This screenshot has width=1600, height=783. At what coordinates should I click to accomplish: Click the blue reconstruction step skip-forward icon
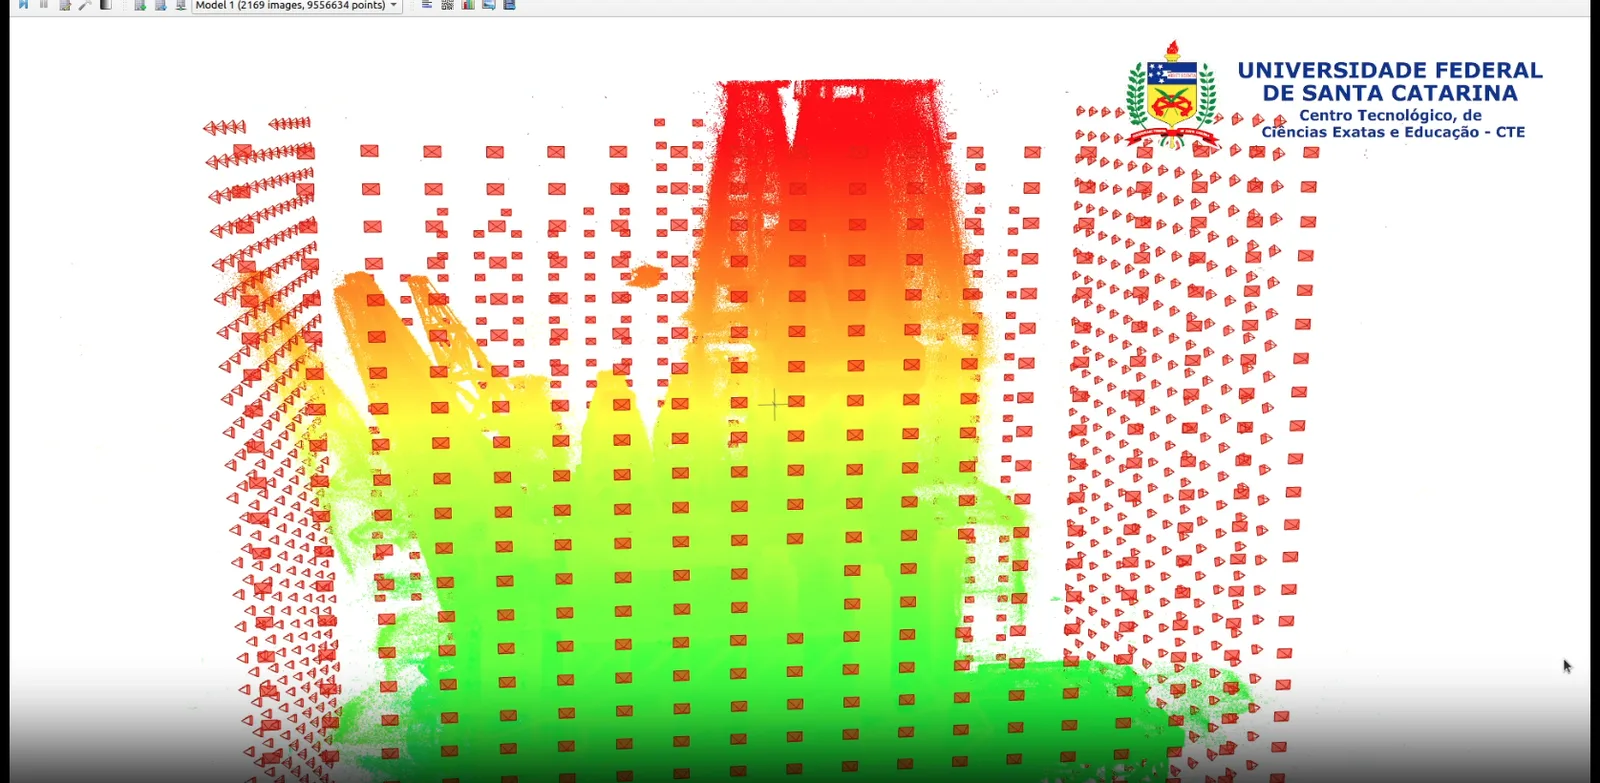coord(23,5)
